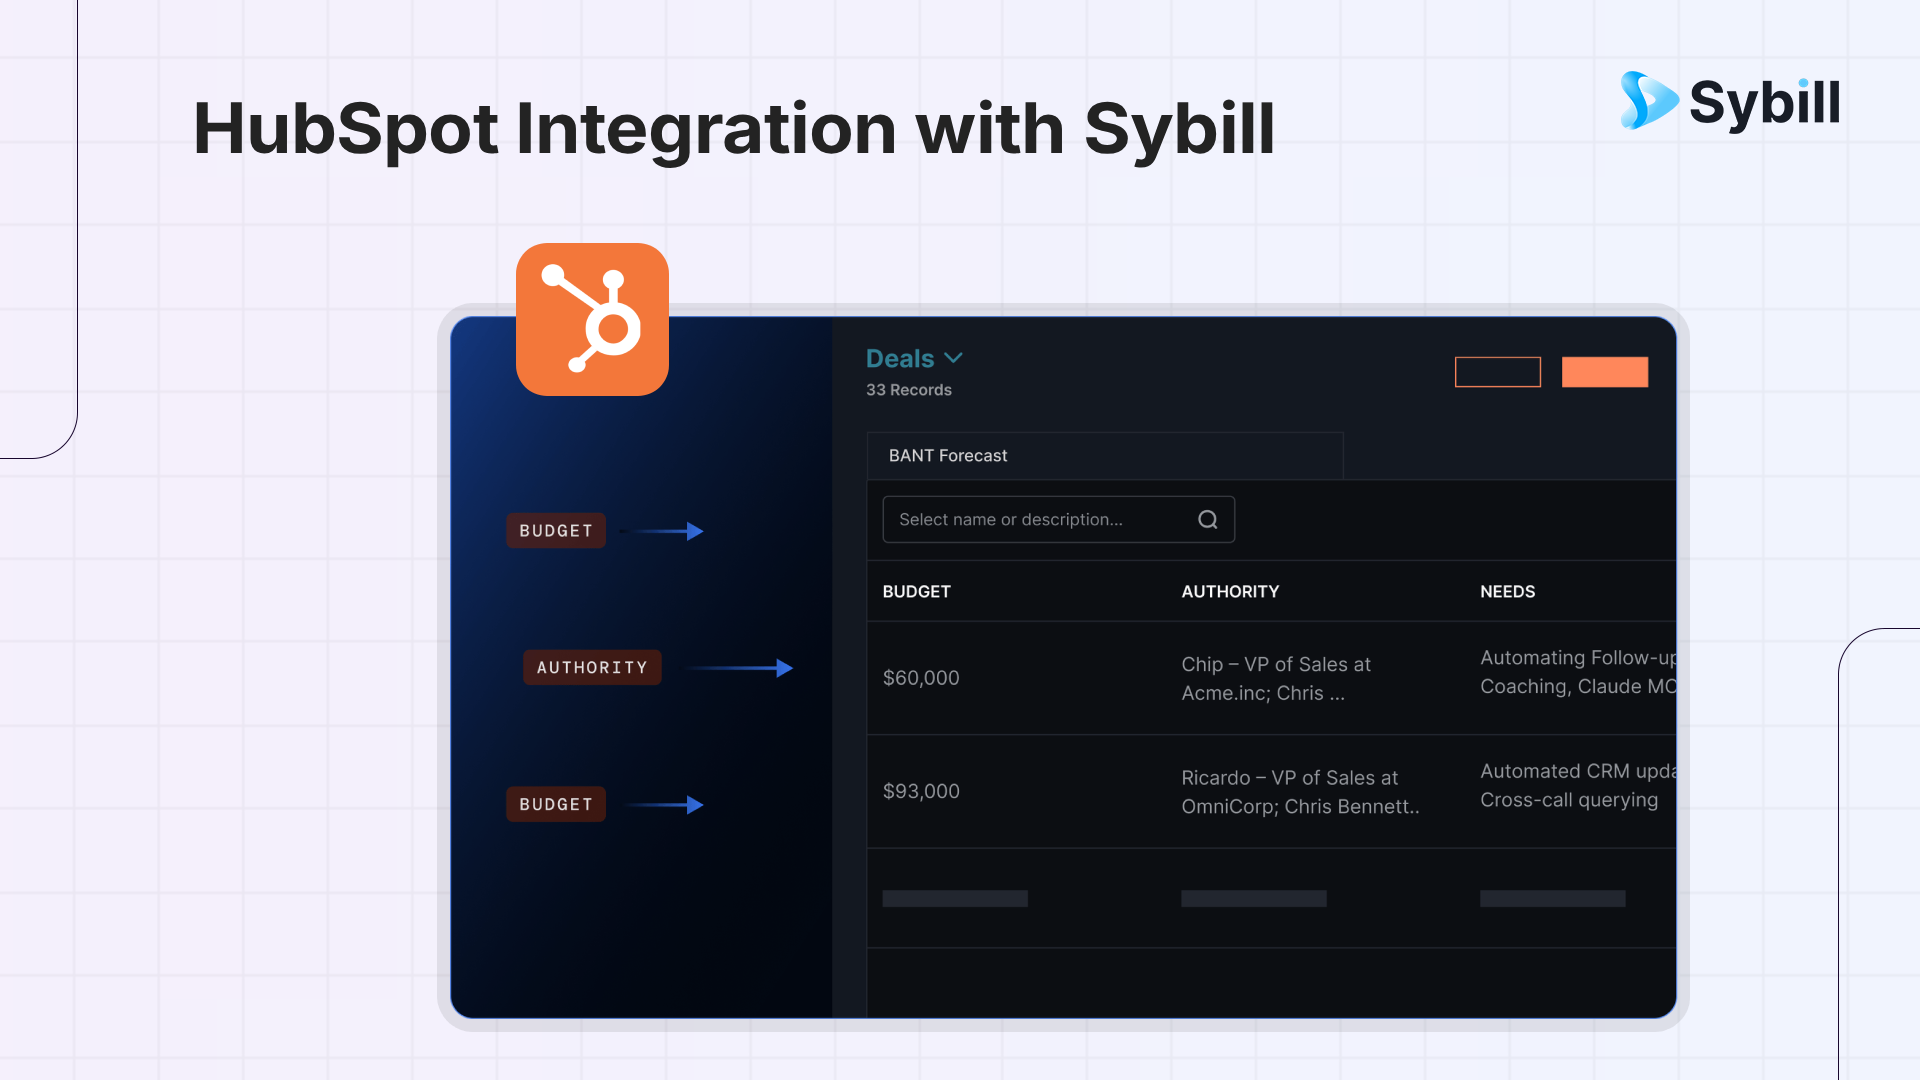Click the Select name or description search field
This screenshot has height=1080, width=1920.
(1058, 520)
